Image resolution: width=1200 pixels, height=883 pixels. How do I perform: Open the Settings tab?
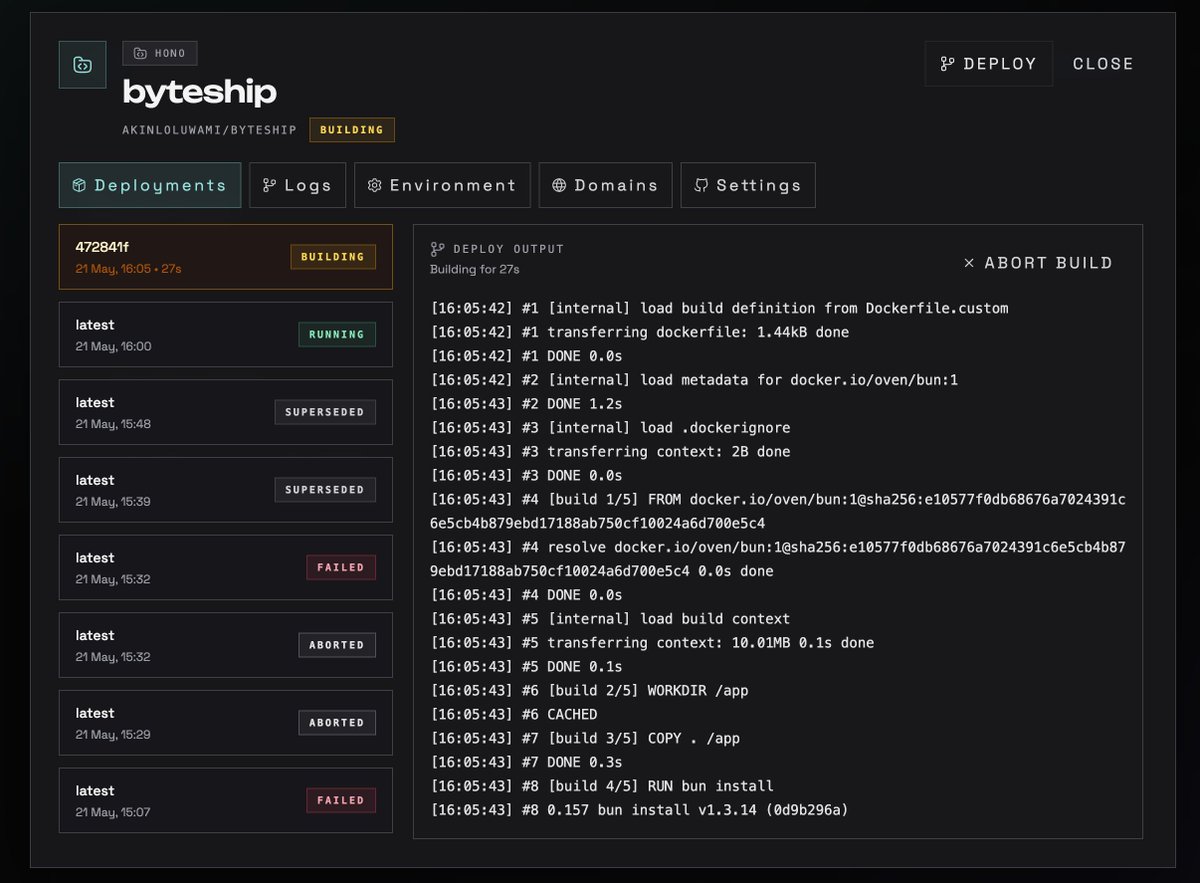(748, 185)
